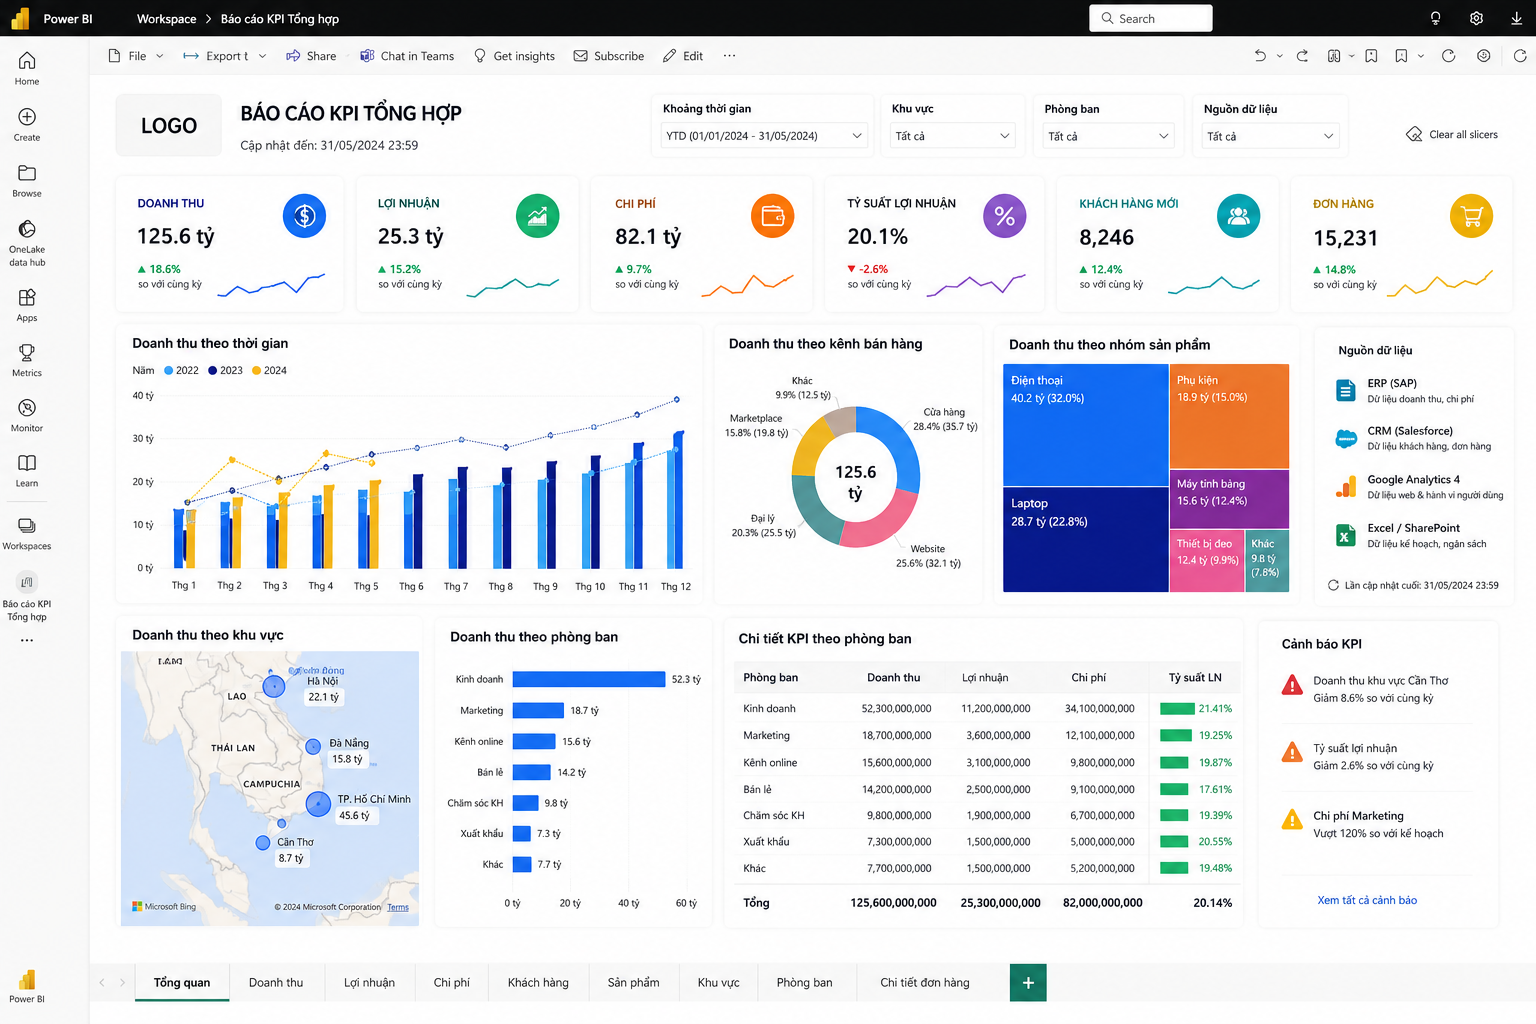Select the Excel / SharePoint icon
Screen dimensions: 1536x1024
click(x=1346, y=535)
